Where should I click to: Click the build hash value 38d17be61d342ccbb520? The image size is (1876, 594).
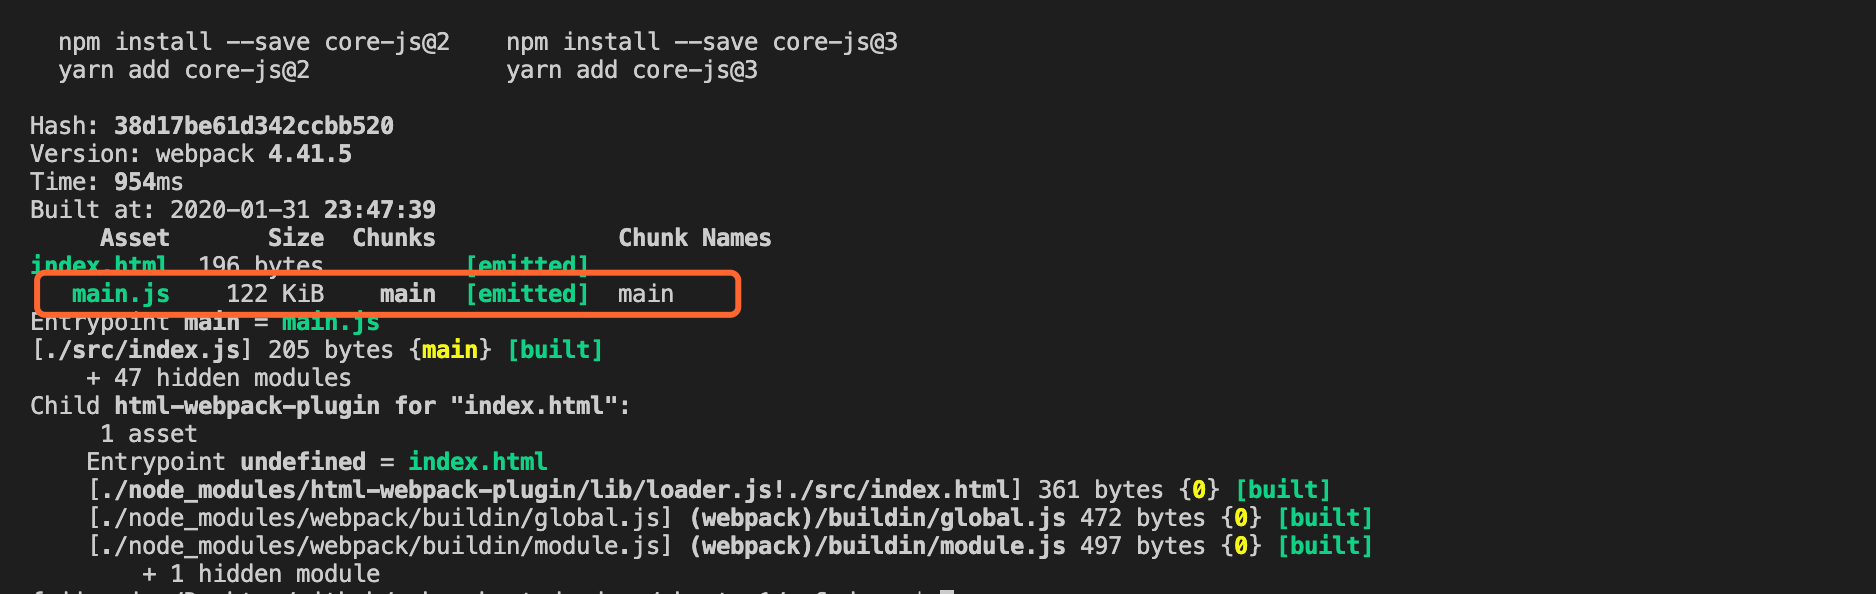coord(253,126)
